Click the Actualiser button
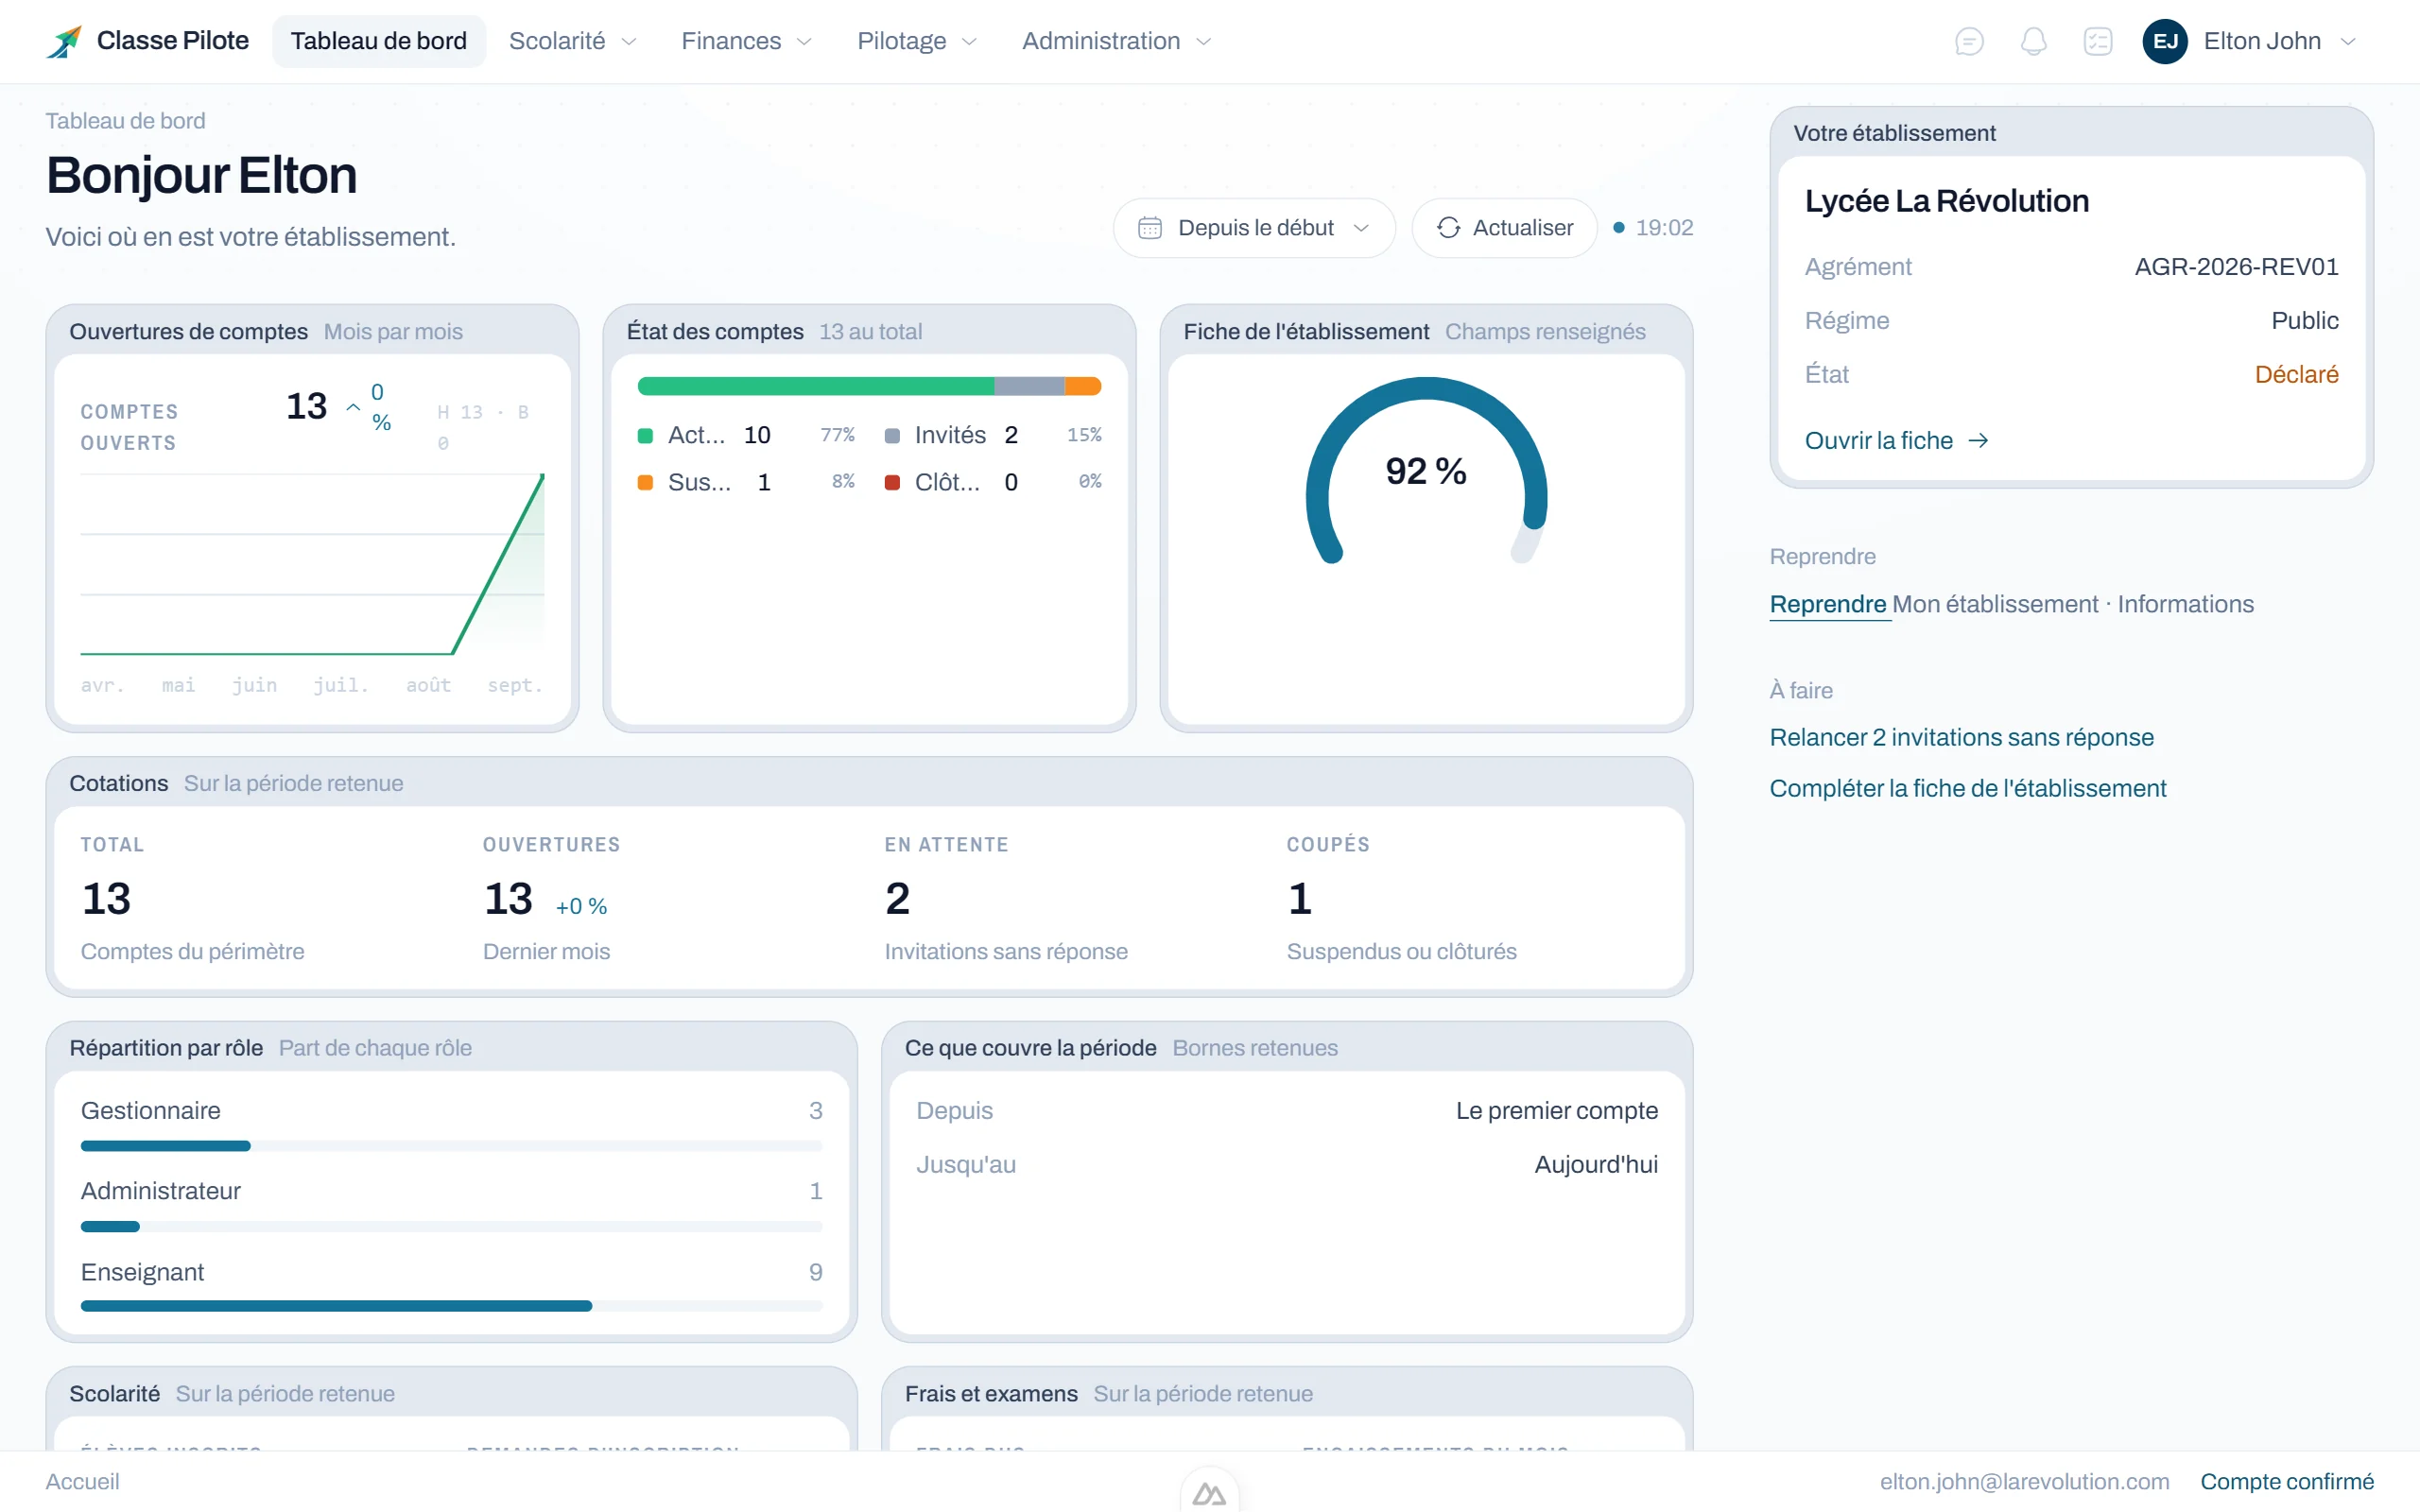 pyautogui.click(x=1504, y=228)
